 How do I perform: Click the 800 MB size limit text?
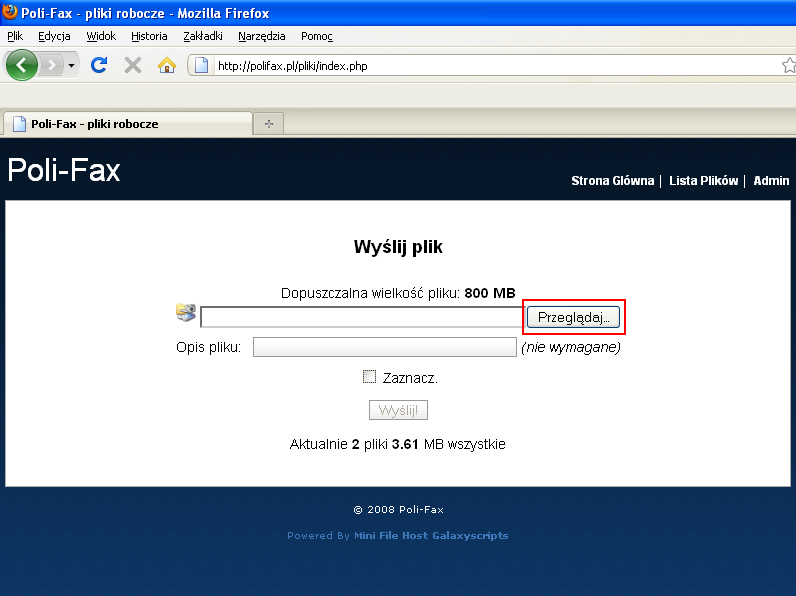point(490,293)
